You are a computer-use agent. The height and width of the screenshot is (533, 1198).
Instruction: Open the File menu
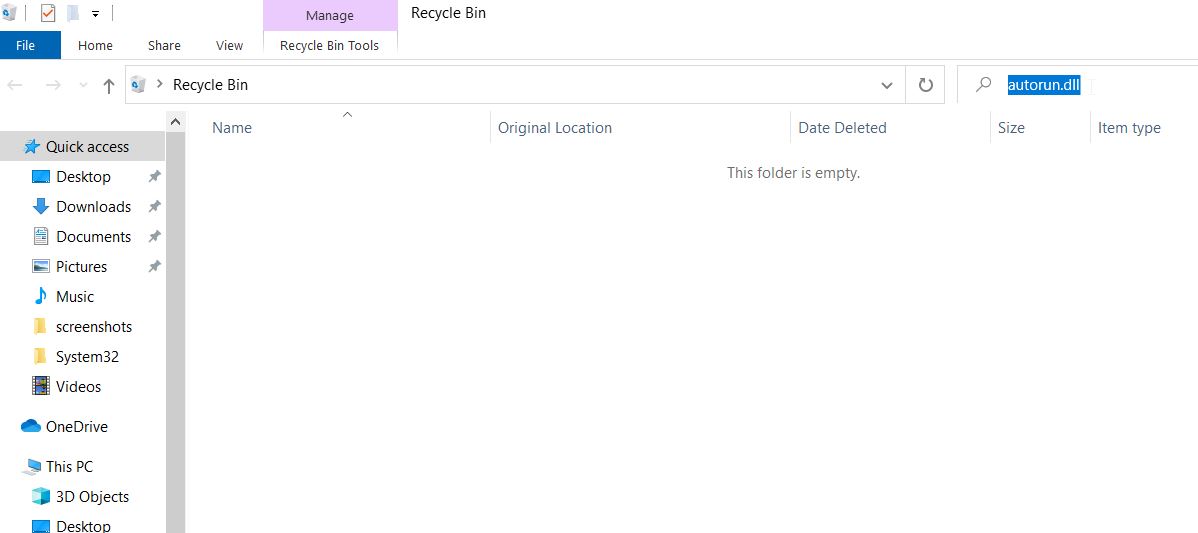25,46
